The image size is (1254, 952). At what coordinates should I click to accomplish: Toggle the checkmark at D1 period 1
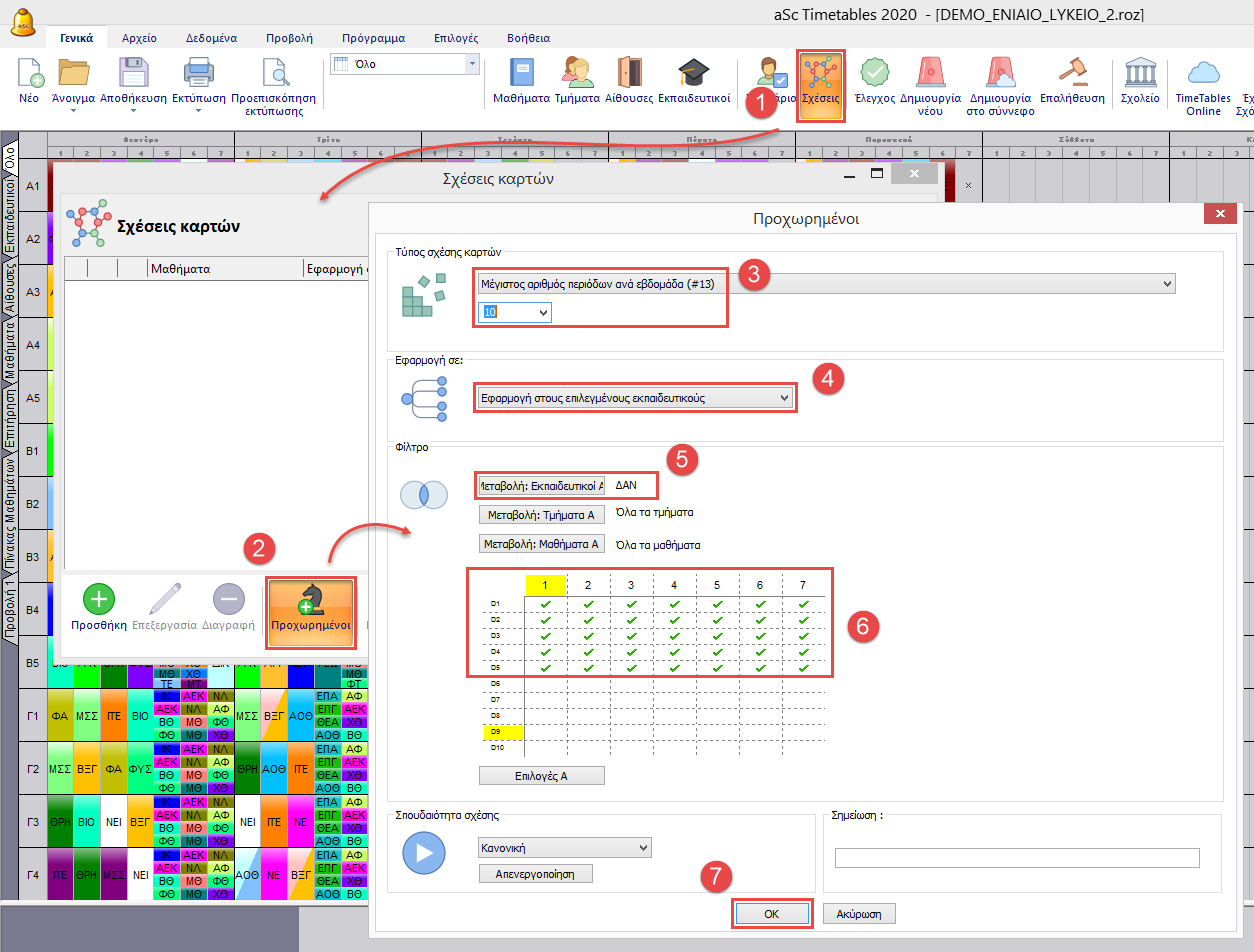point(545,605)
